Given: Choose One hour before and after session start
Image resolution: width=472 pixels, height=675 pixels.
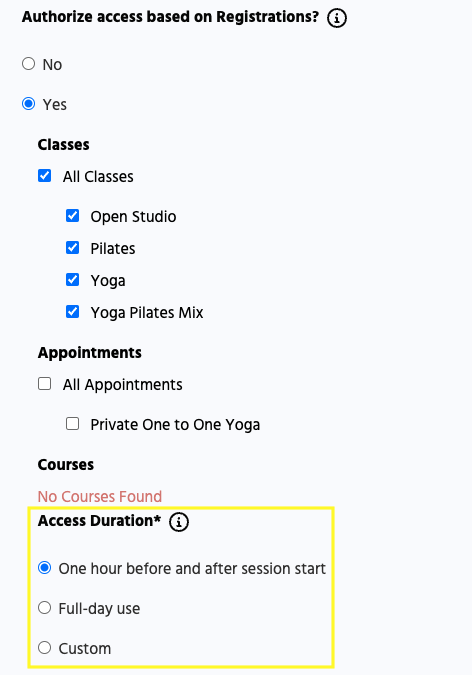Looking at the screenshot, I should [x=44, y=568].
